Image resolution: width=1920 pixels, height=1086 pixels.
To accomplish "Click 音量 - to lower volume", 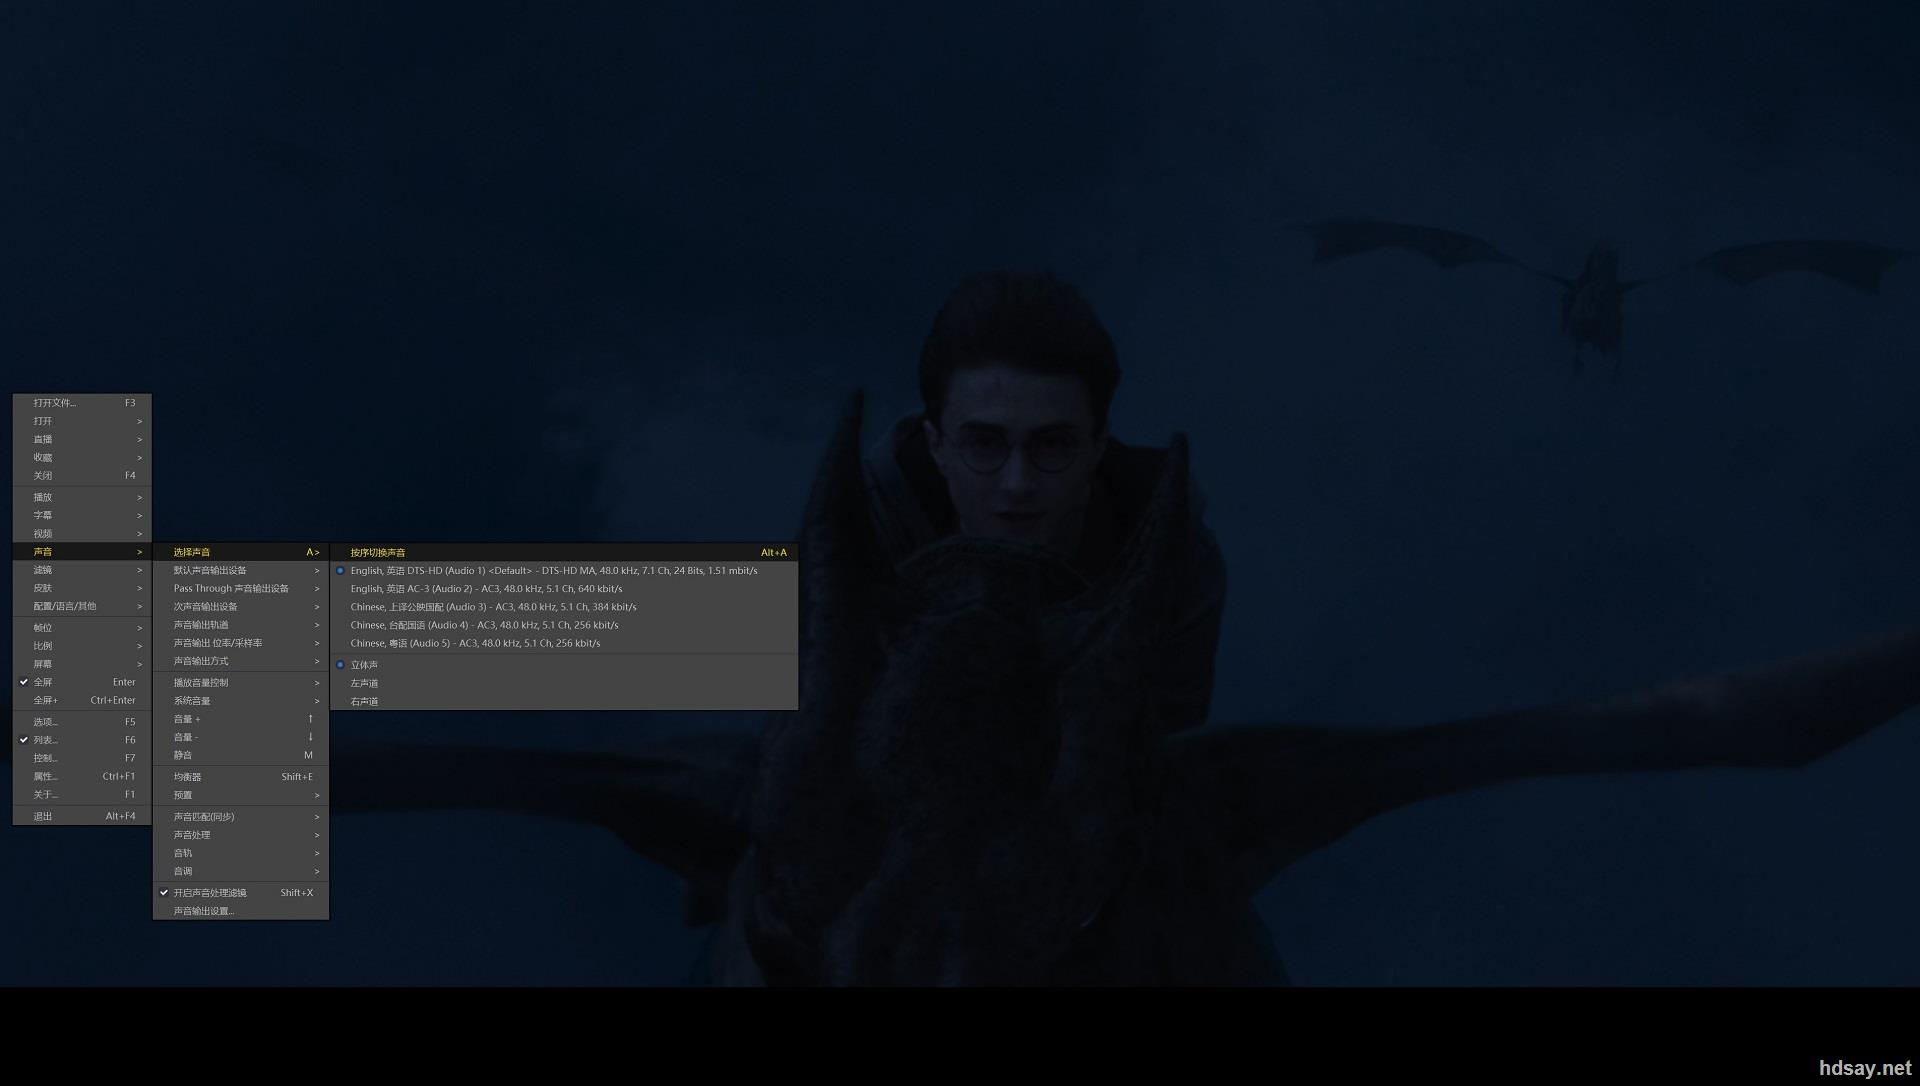I will [241, 737].
